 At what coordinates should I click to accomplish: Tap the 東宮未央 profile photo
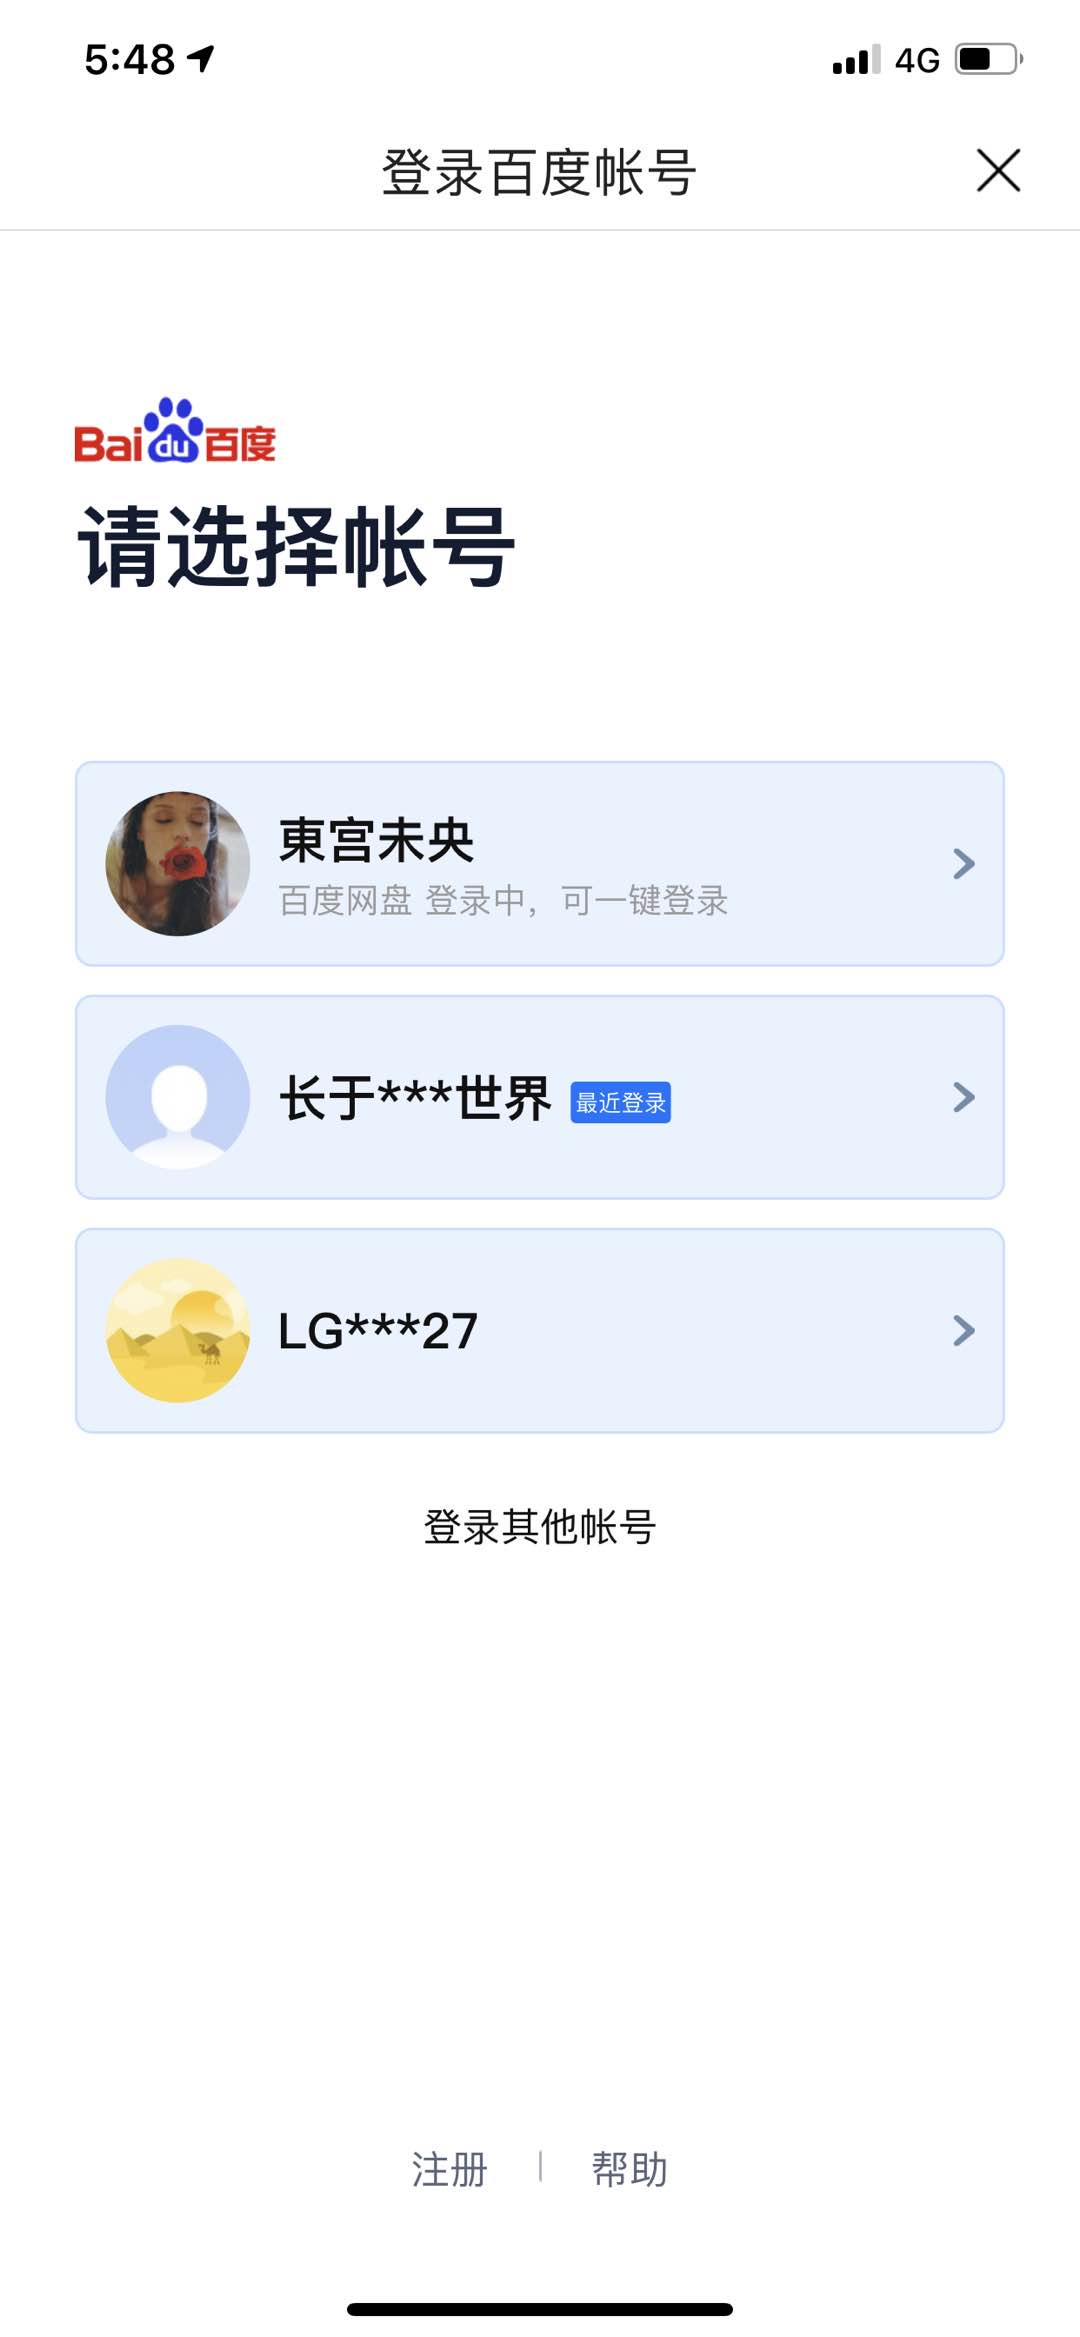pos(178,864)
